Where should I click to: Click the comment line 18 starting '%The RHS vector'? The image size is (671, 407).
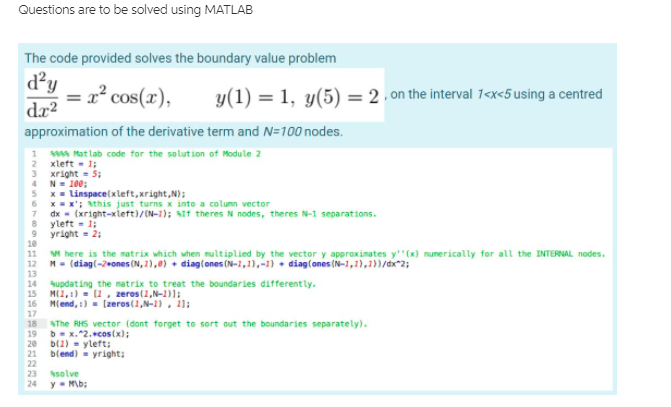(x=209, y=324)
